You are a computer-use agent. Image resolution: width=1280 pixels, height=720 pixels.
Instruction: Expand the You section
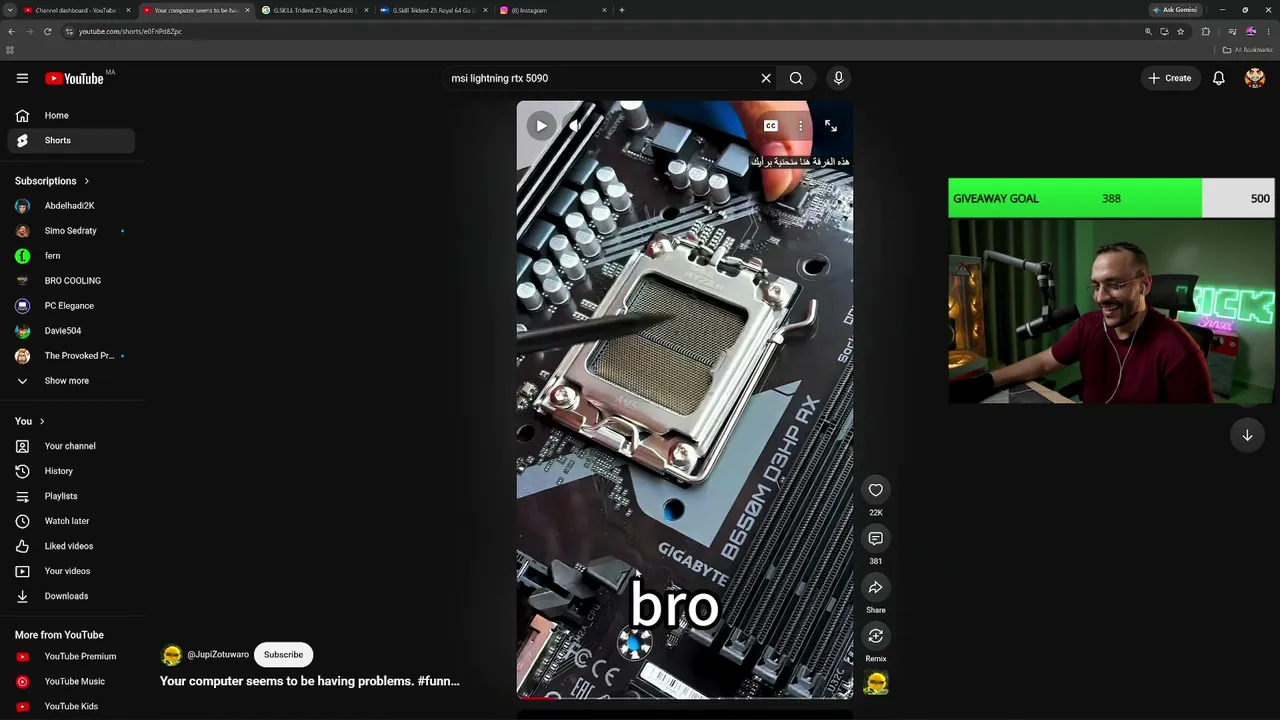30,421
